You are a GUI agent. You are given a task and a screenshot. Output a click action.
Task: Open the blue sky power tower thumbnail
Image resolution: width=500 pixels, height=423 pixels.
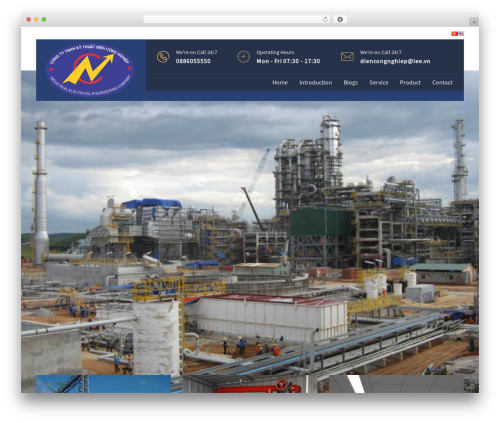coord(103,384)
